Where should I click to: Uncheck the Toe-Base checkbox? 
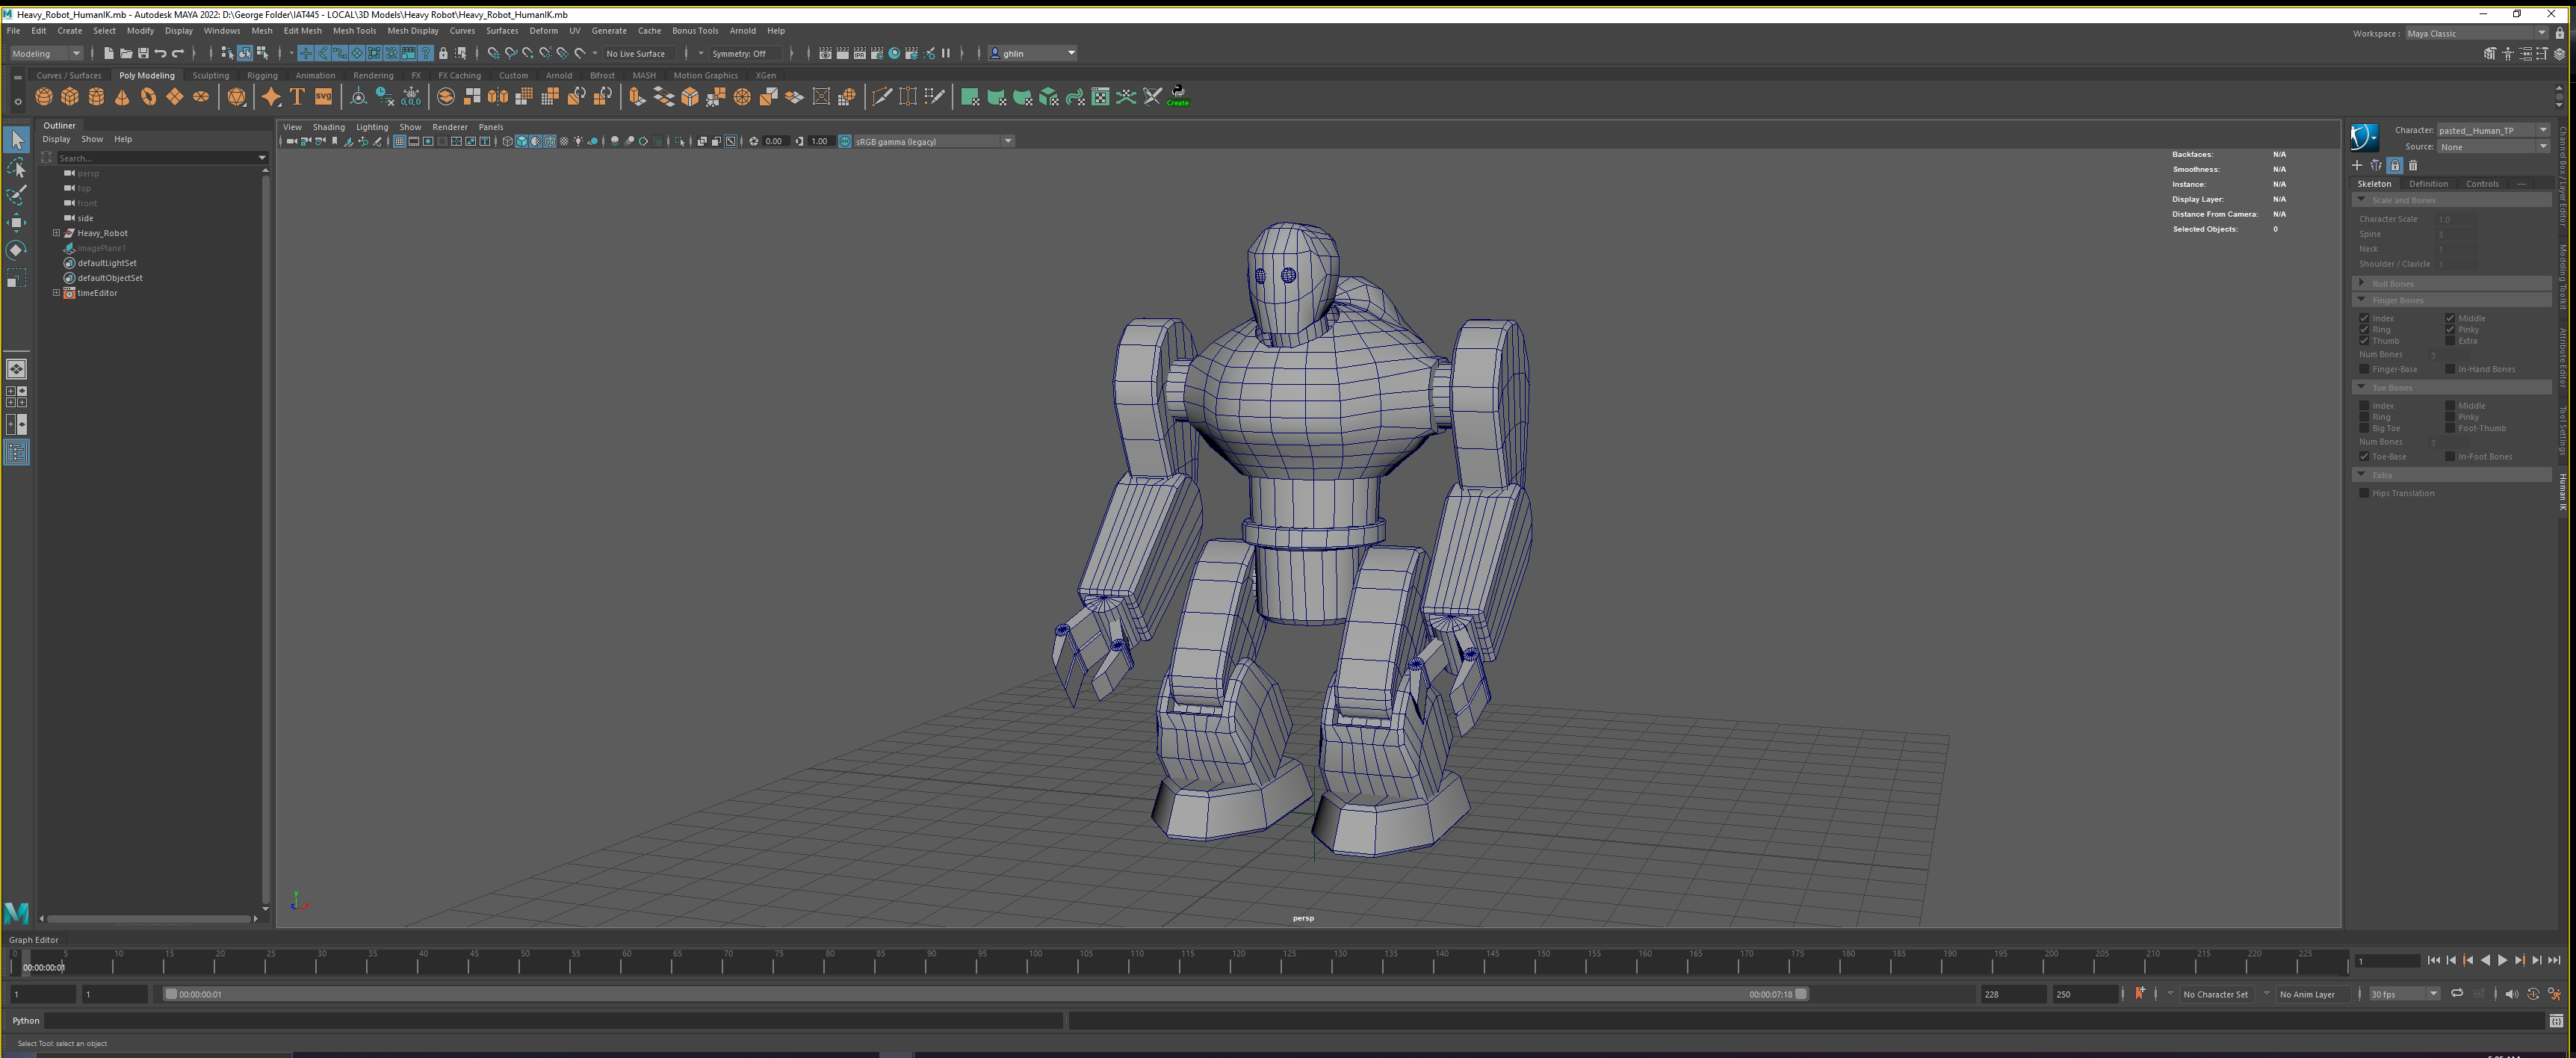[x=2364, y=457]
